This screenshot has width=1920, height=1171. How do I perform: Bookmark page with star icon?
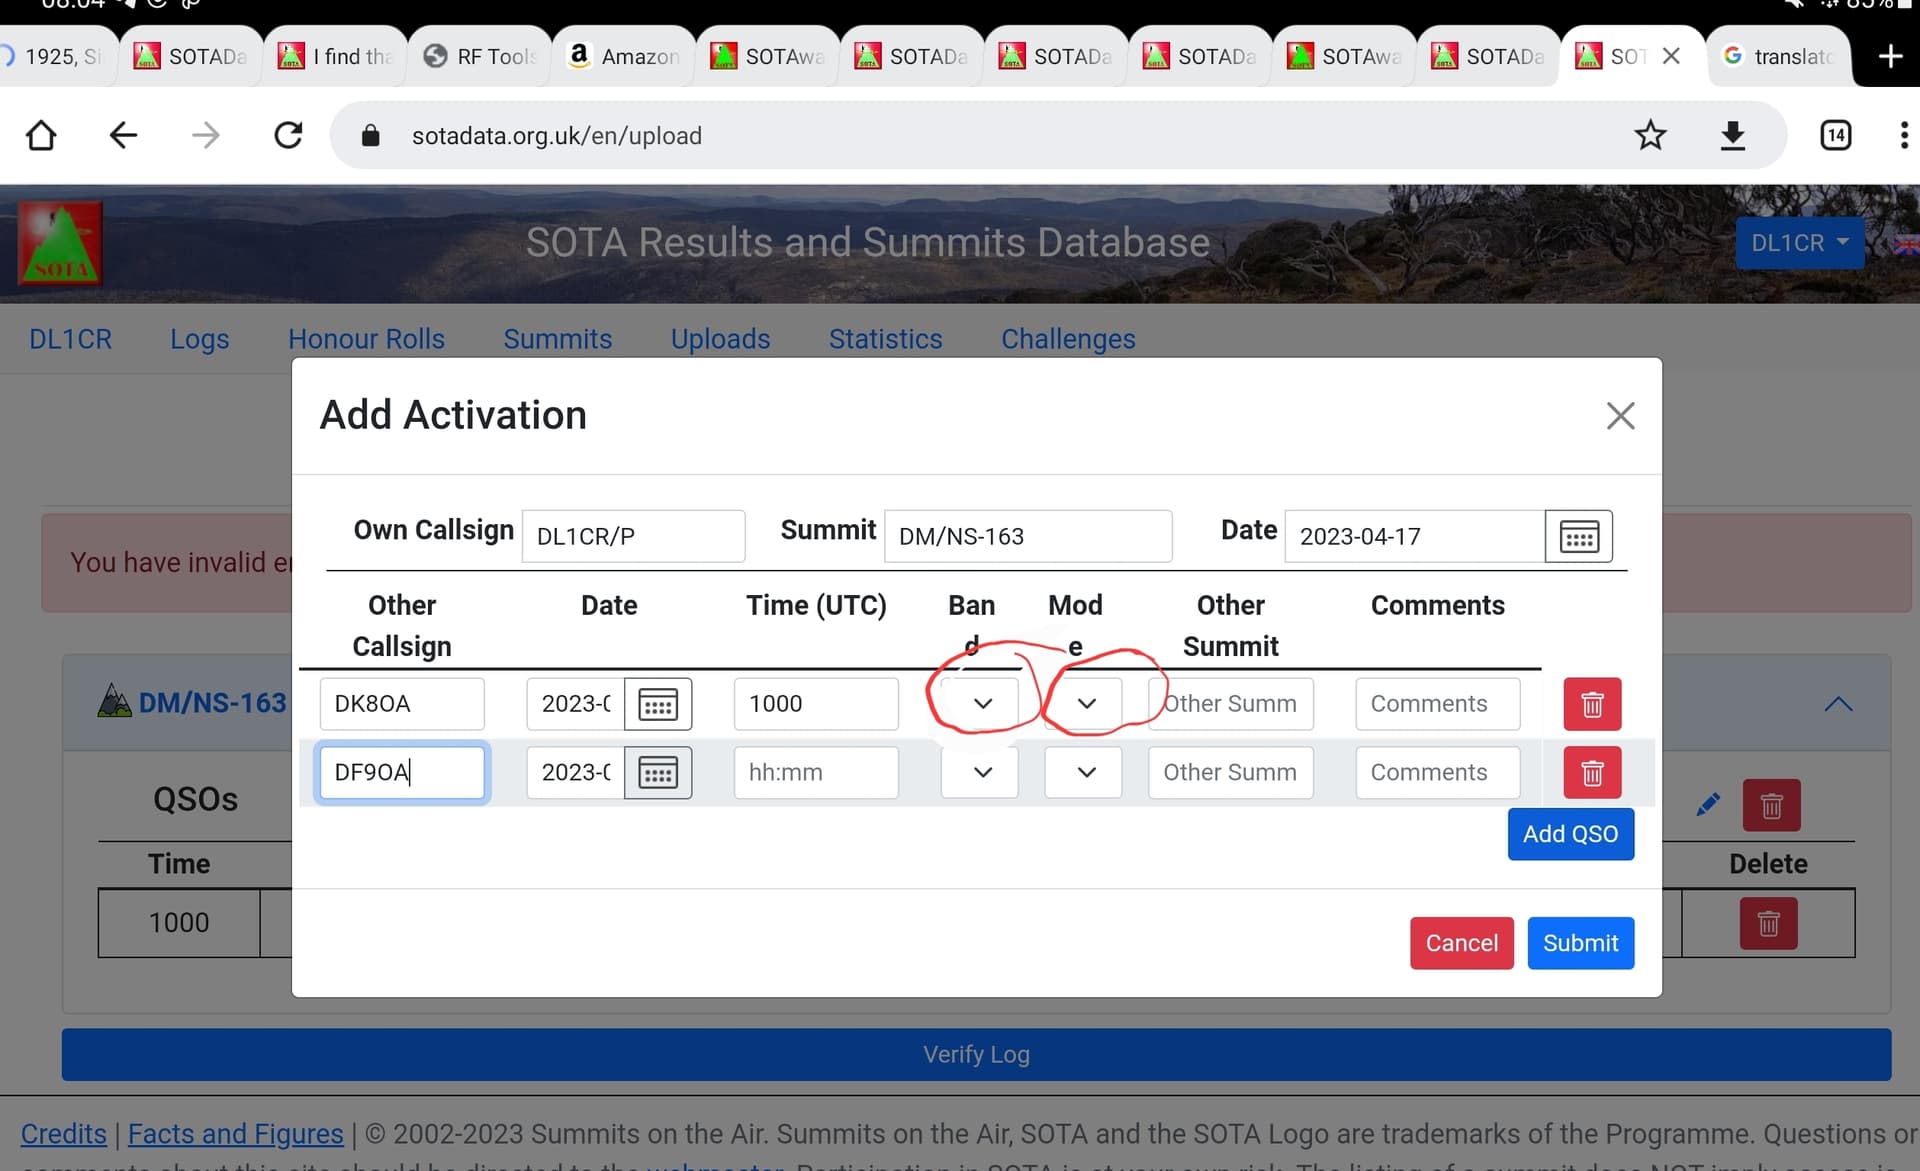click(1650, 135)
